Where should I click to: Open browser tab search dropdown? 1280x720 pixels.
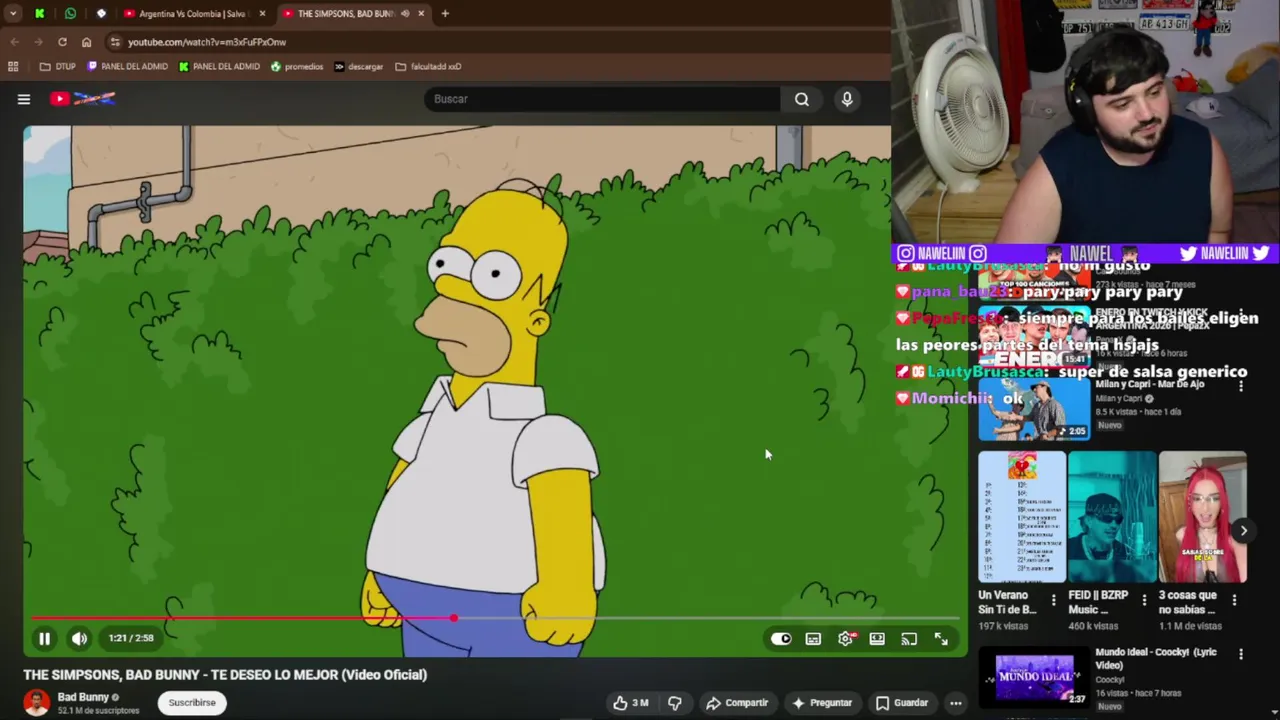pos(13,13)
